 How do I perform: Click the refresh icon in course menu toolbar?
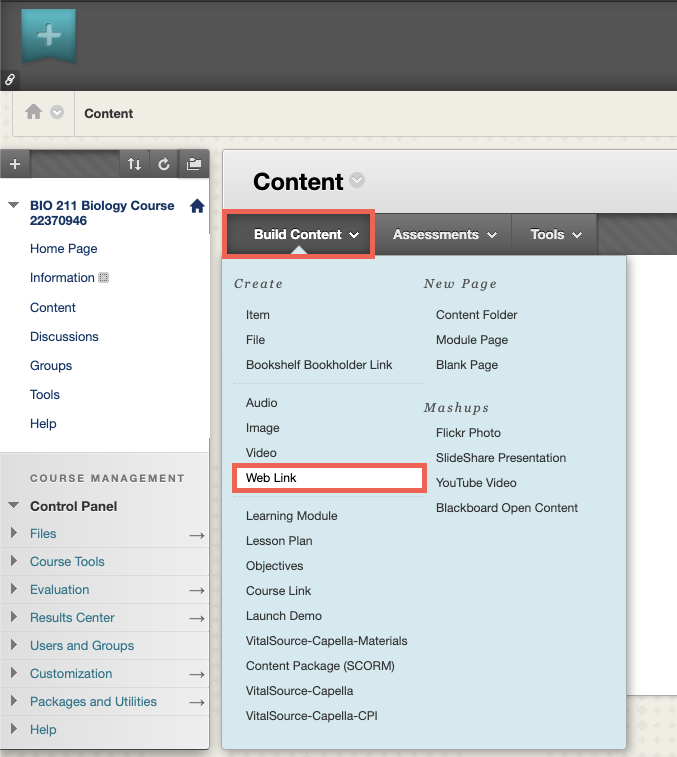click(x=164, y=164)
